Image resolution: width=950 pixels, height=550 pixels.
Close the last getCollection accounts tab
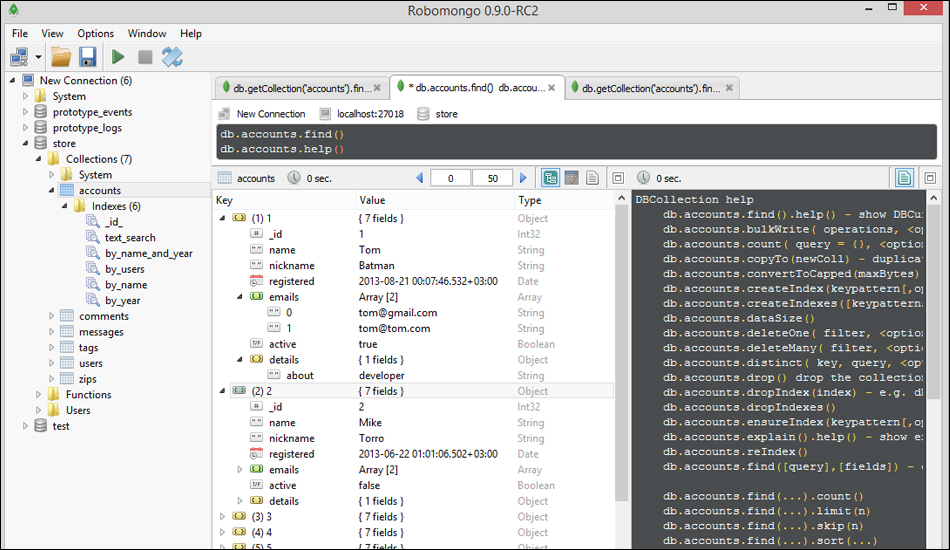(729, 88)
